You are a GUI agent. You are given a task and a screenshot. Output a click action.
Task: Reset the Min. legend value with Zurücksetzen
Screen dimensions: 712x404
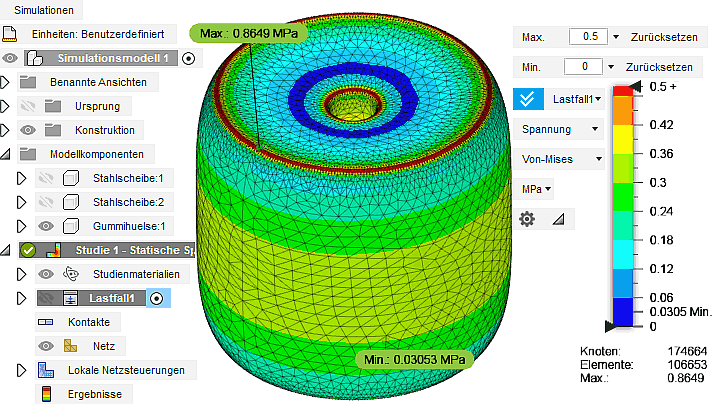[659, 67]
